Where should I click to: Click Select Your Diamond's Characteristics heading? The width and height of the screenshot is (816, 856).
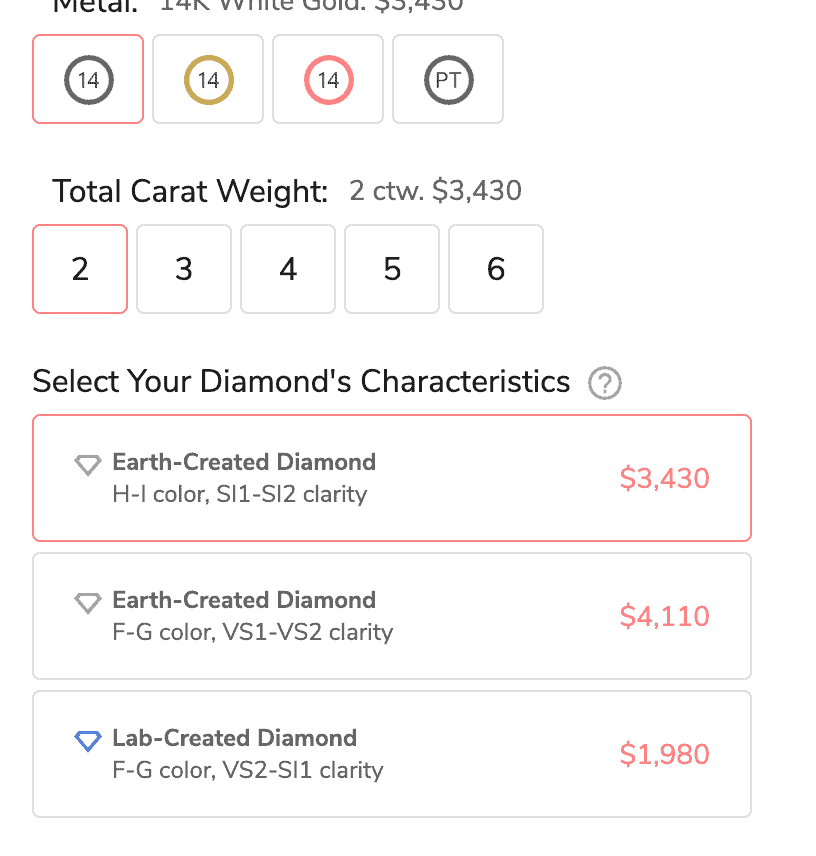click(x=301, y=382)
